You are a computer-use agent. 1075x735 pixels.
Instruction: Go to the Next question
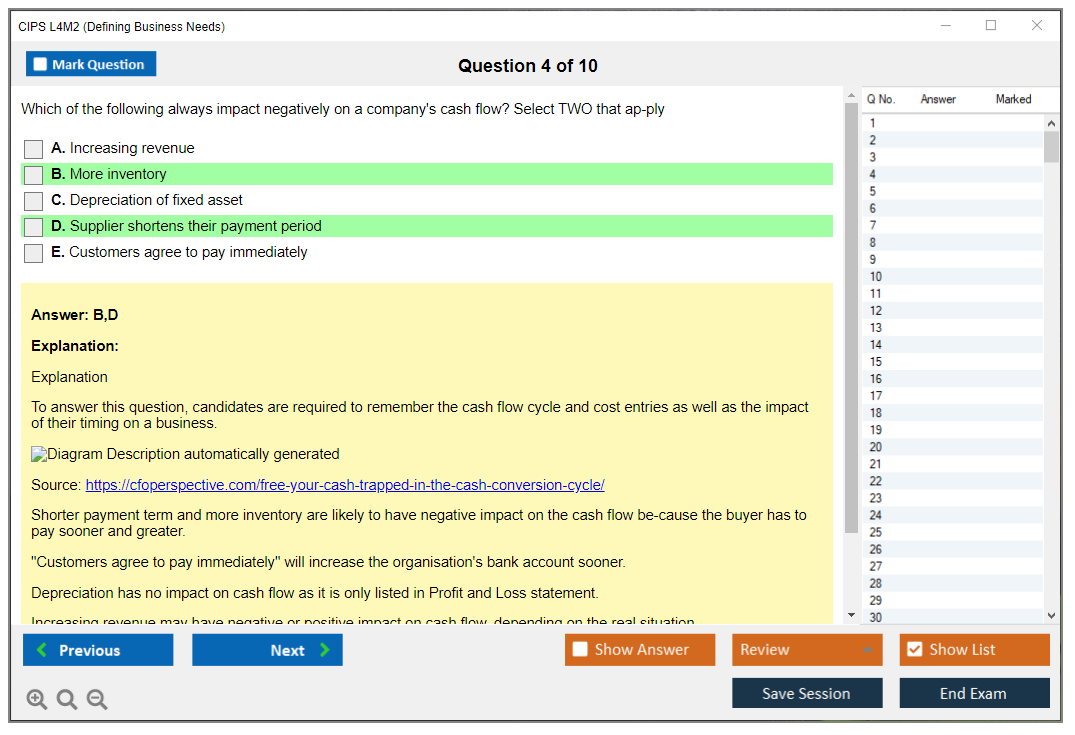click(x=267, y=650)
